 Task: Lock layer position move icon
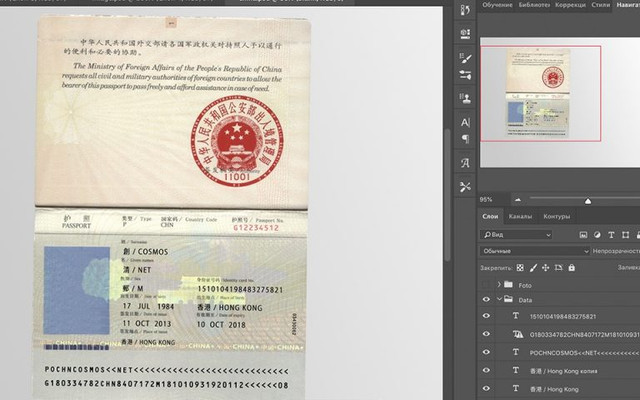click(545, 268)
